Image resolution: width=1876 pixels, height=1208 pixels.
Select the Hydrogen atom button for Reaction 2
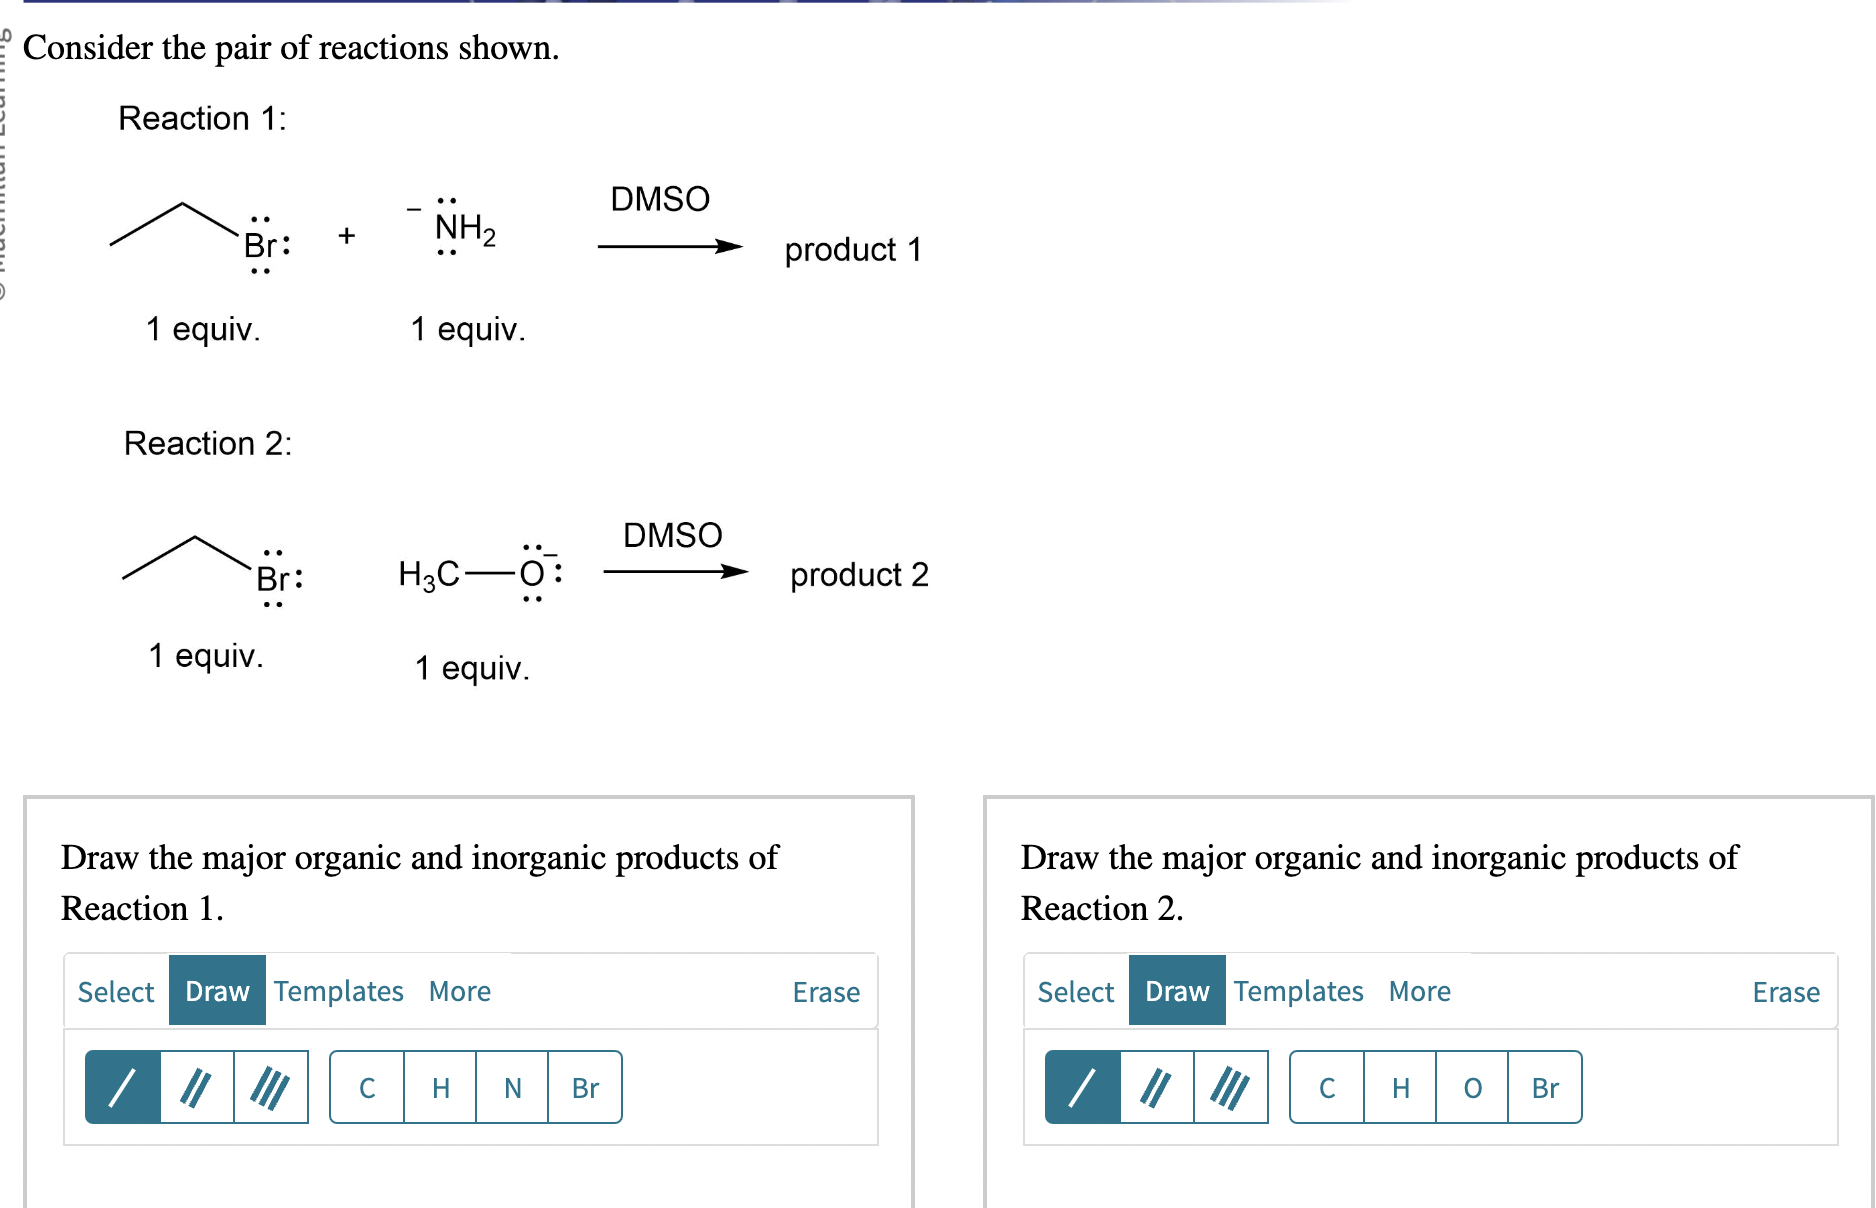(x=1400, y=1088)
